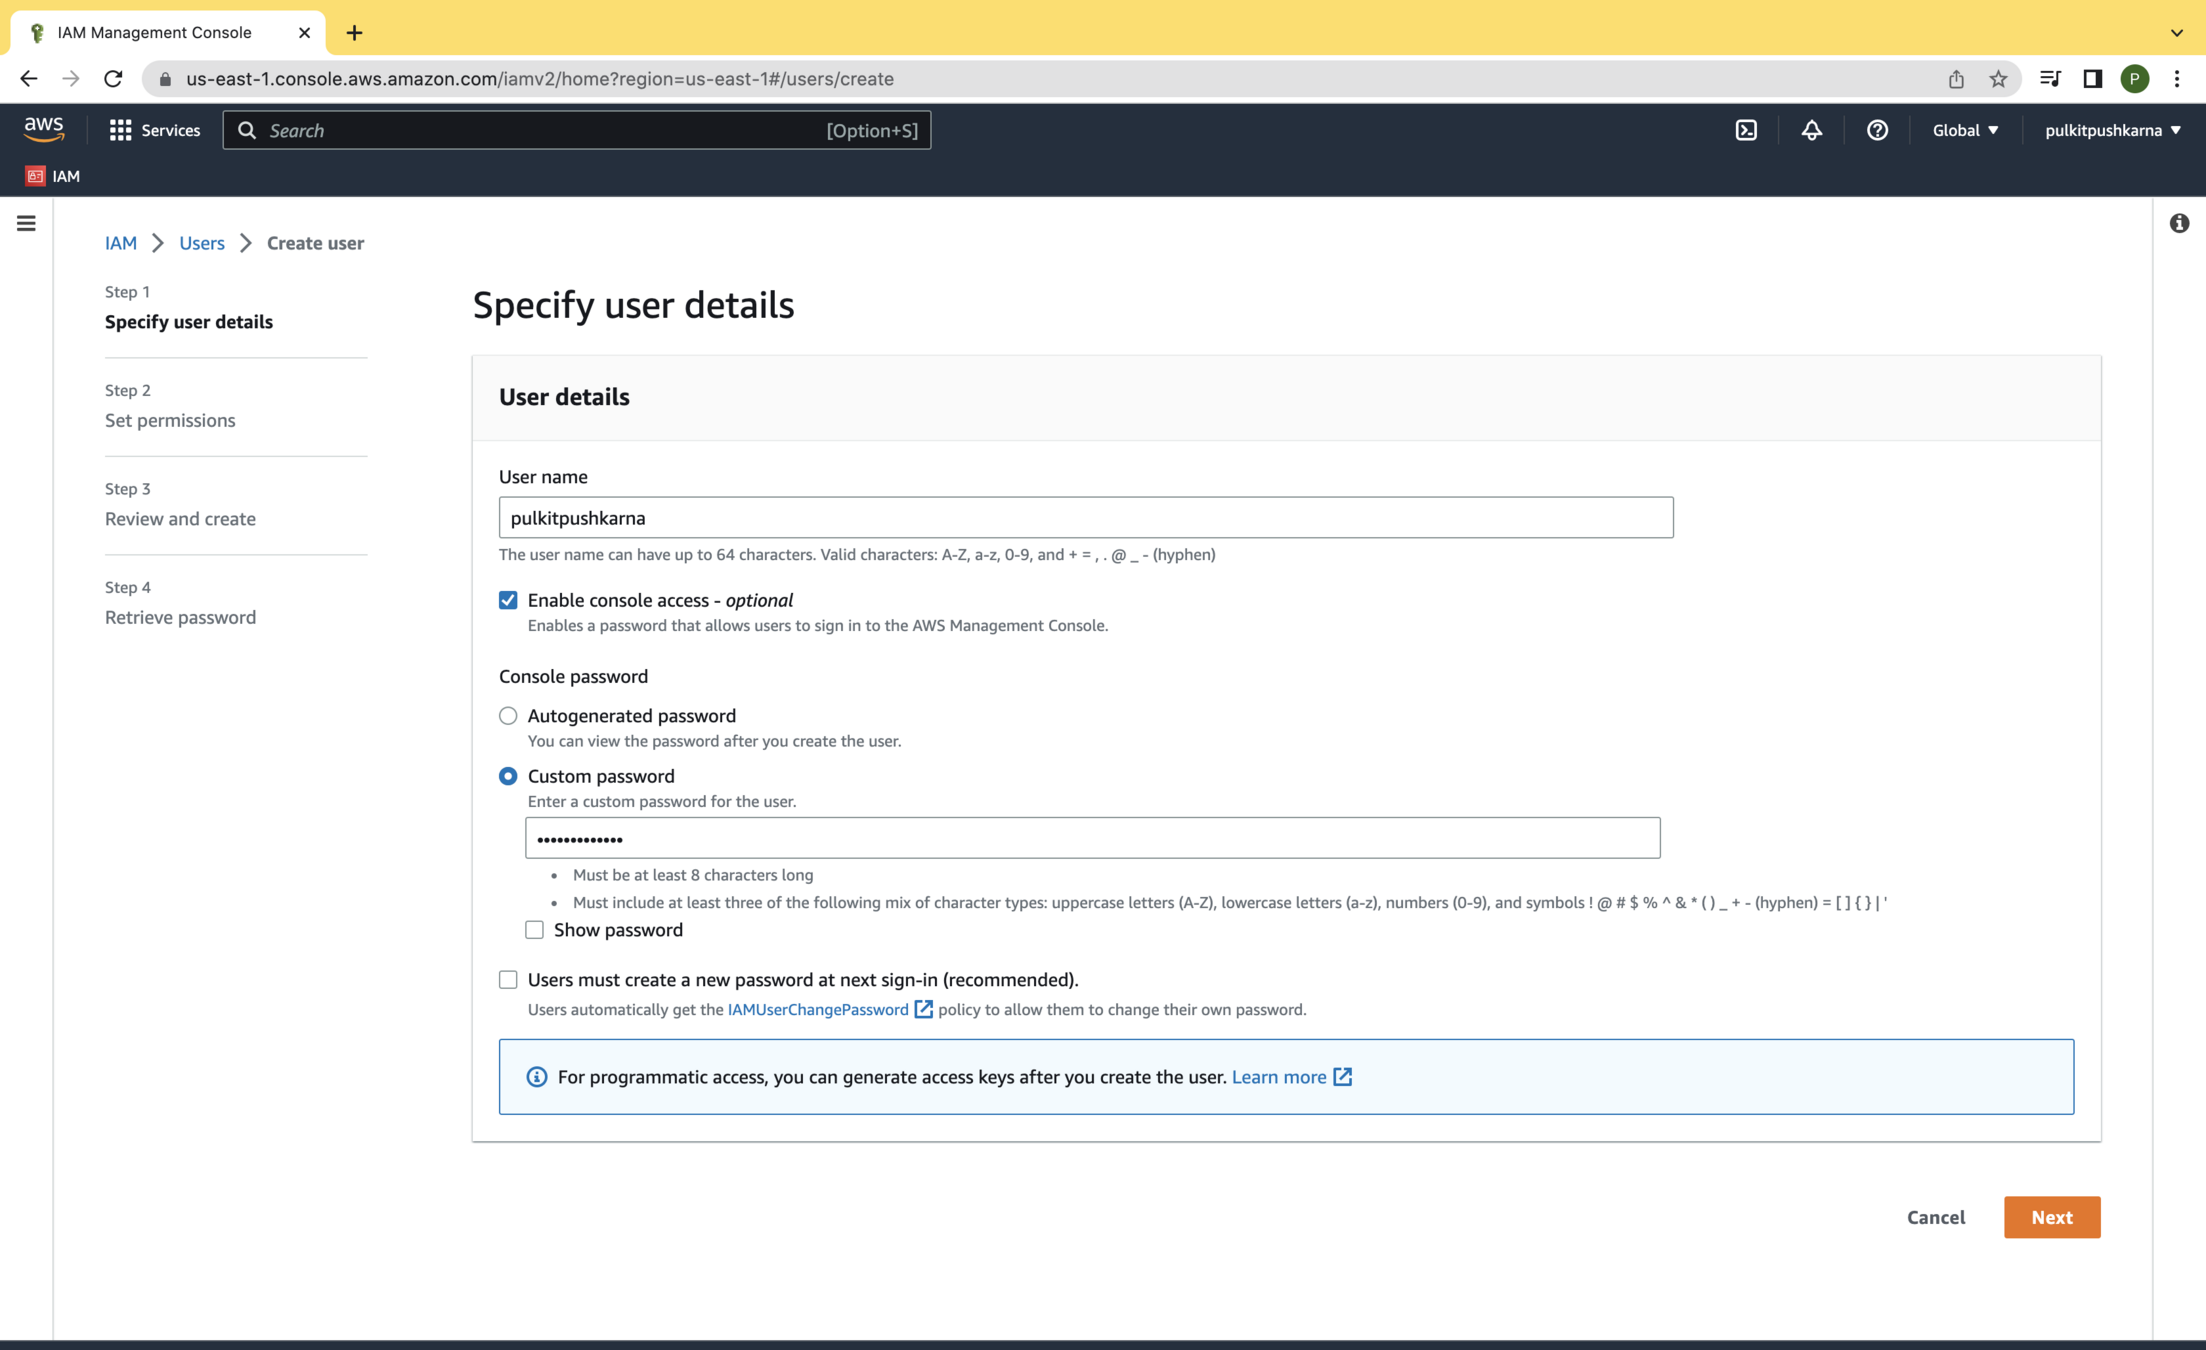Check users must create new password option
The image size is (2206, 1350).
(x=508, y=980)
